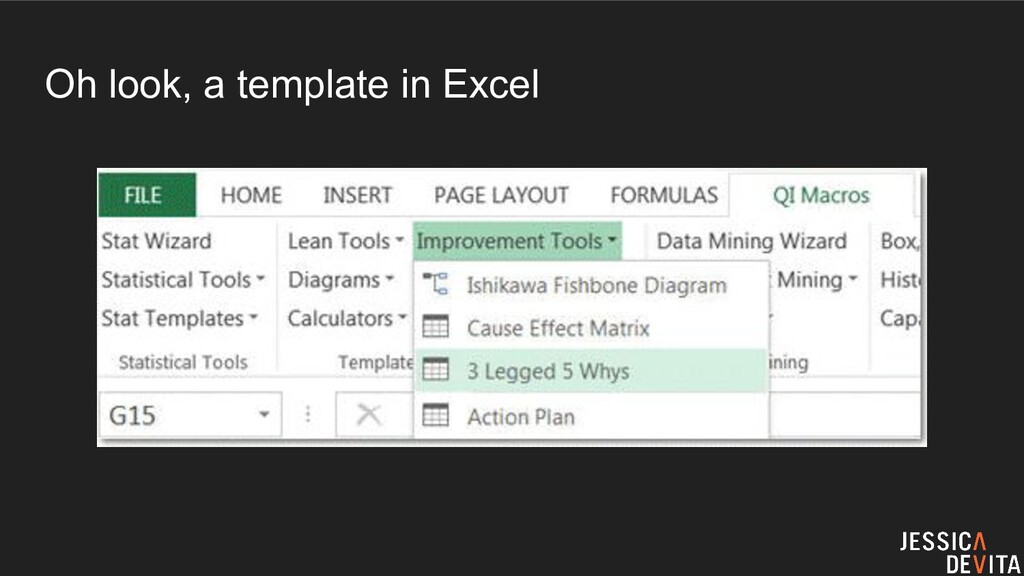Expand the Lean Tools menu
Viewport: 1024px width, 576px height.
pyautogui.click(x=345, y=241)
